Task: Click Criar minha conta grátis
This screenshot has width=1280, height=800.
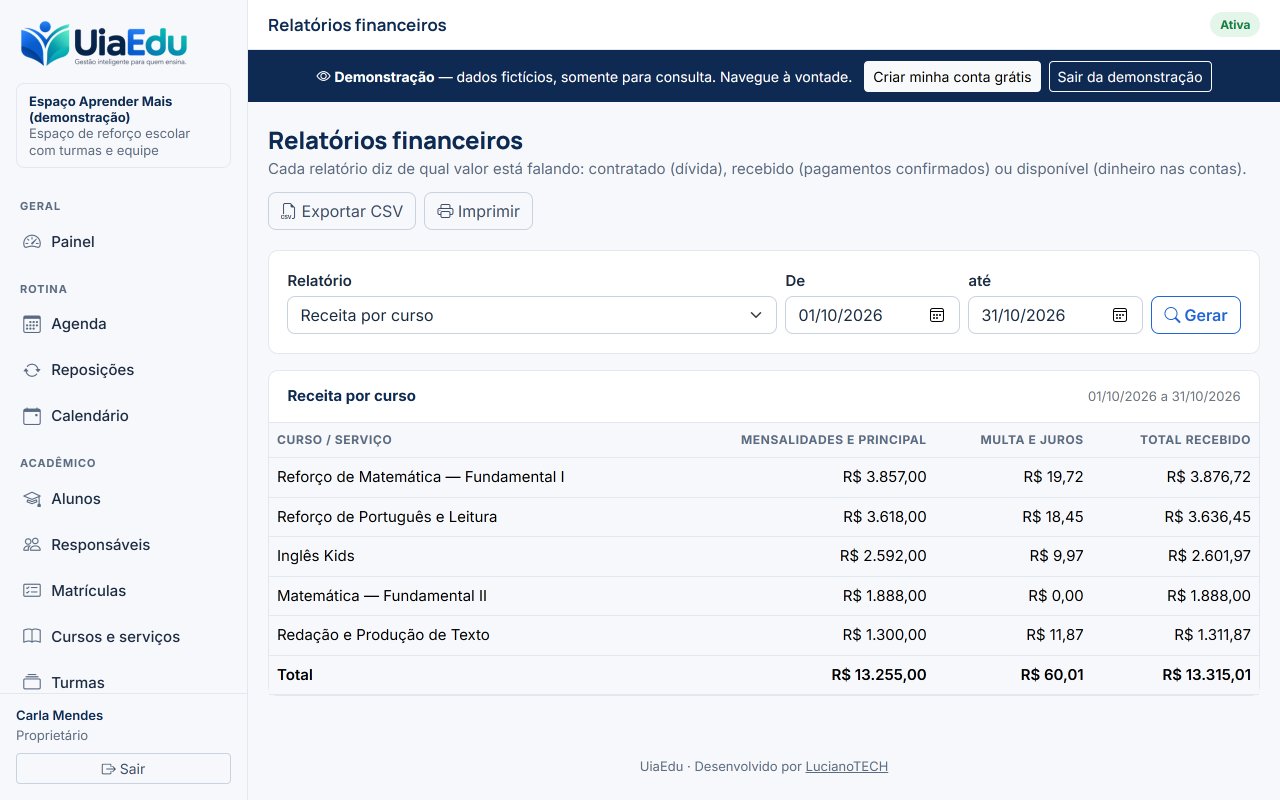Action: pyautogui.click(x=952, y=76)
